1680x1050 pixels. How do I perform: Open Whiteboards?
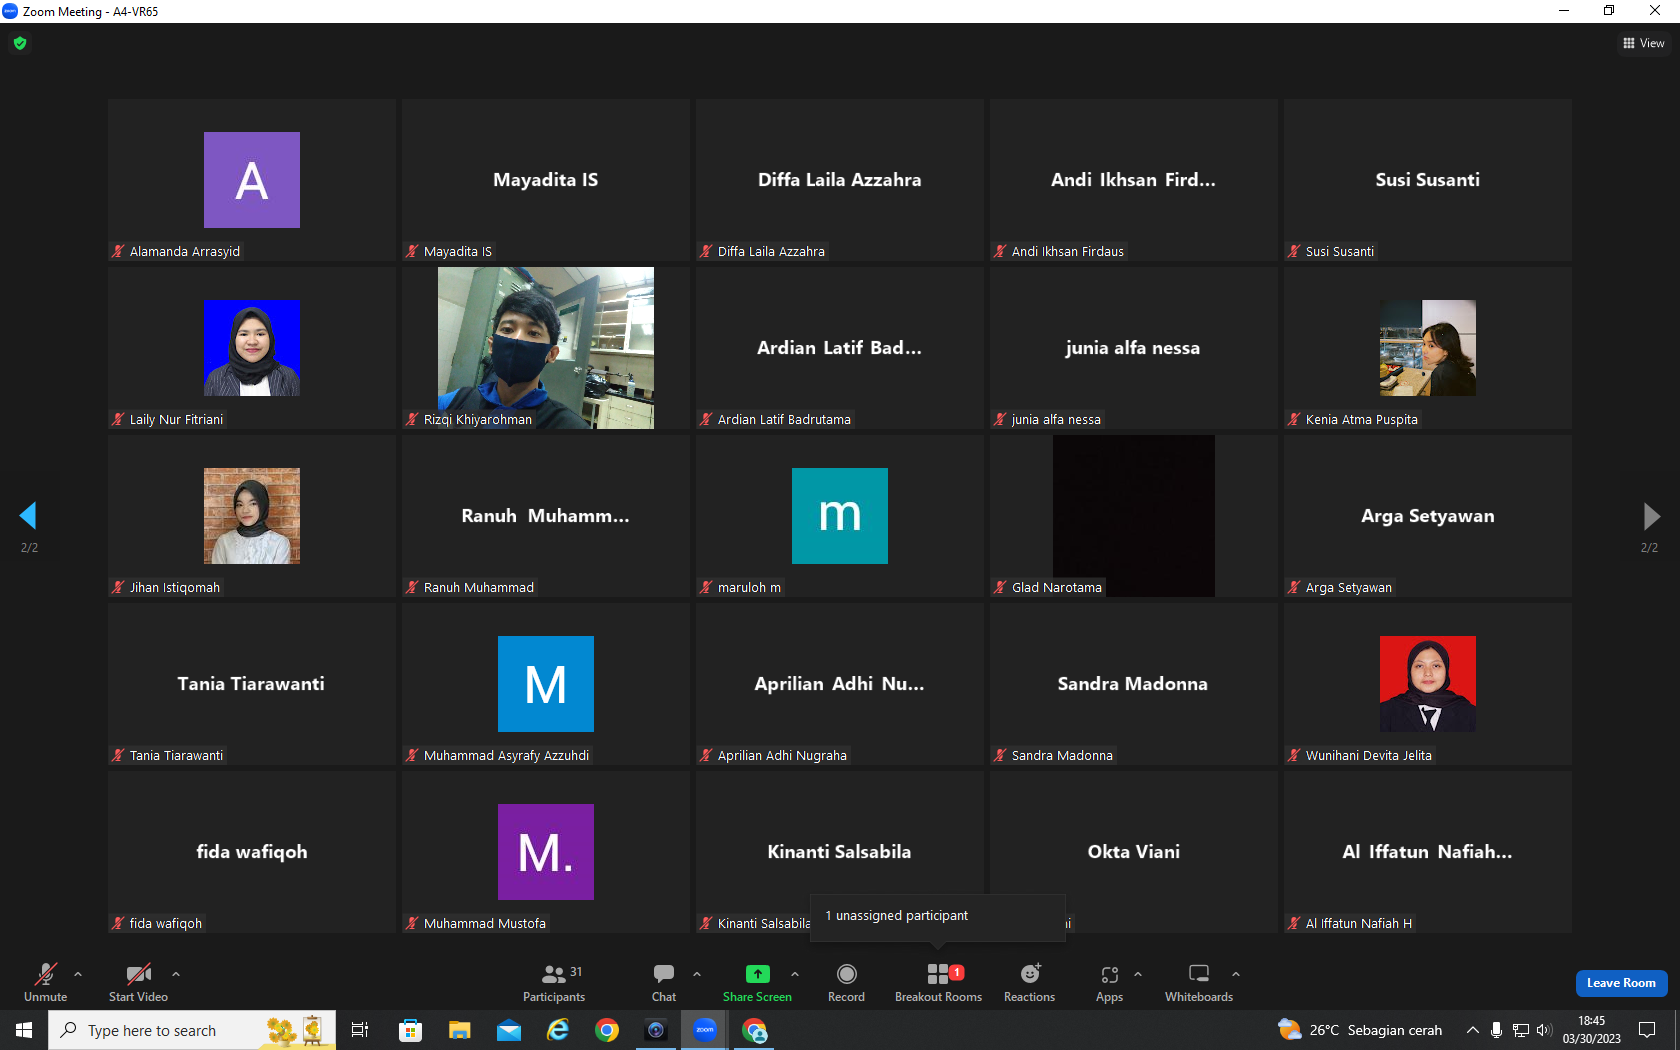(x=1199, y=982)
